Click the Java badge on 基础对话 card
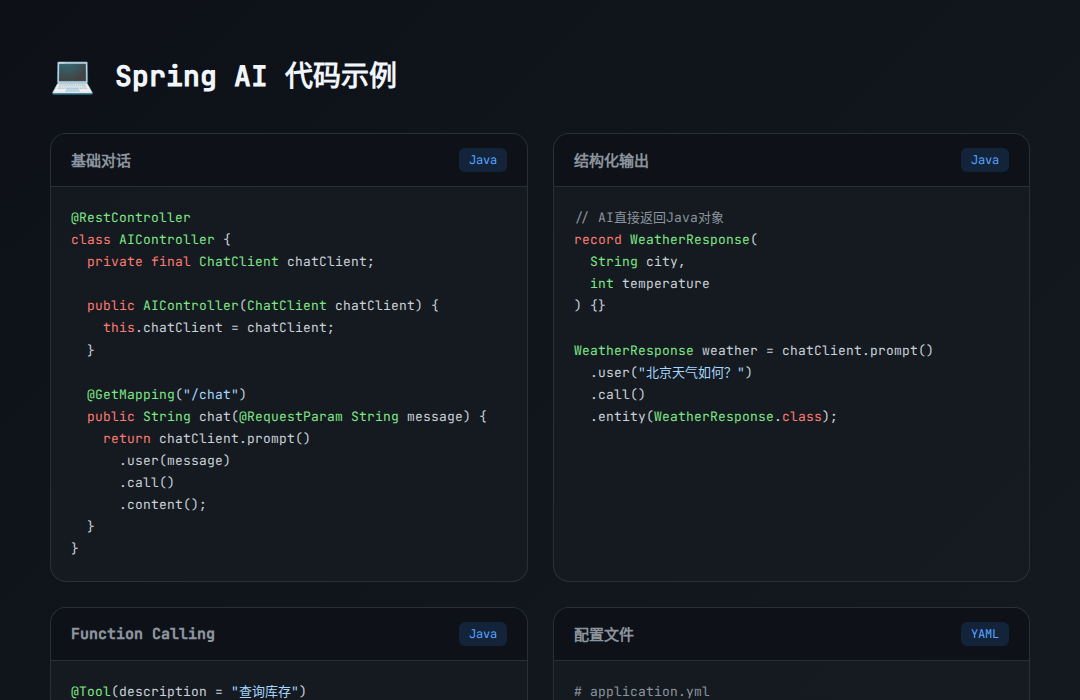 coord(483,160)
